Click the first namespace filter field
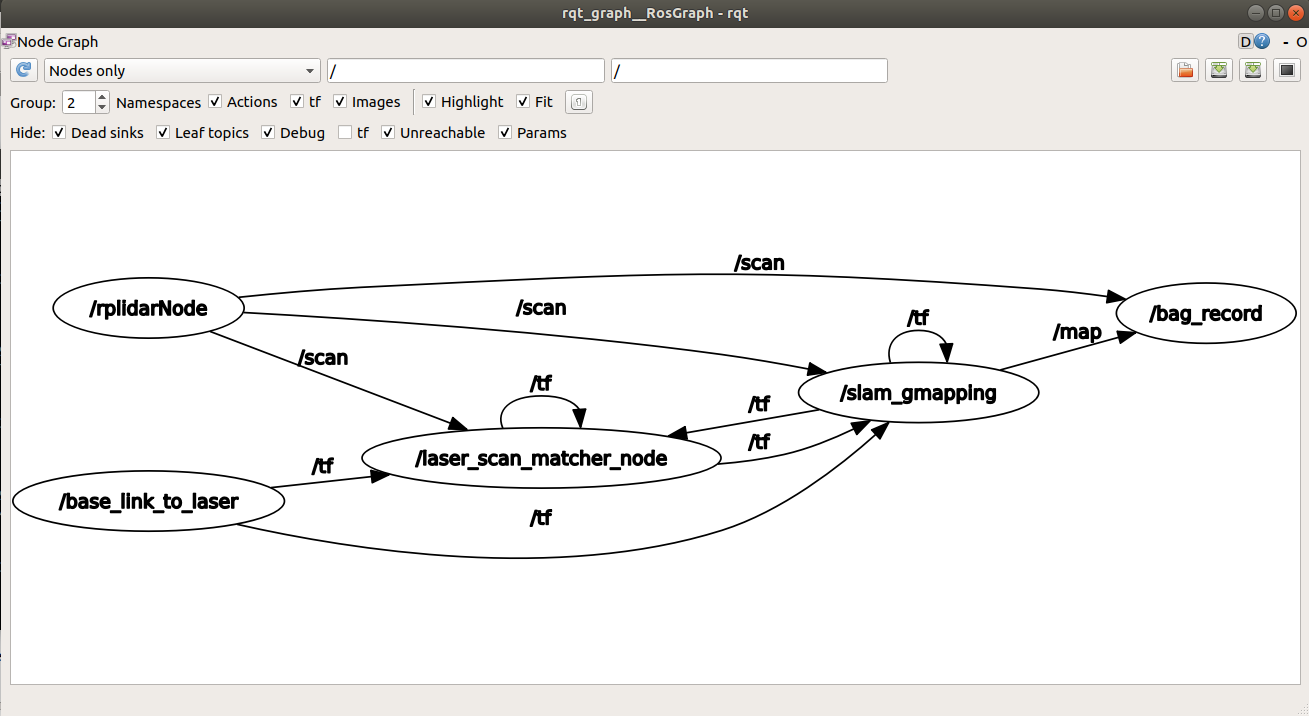1309x716 pixels. tap(466, 71)
